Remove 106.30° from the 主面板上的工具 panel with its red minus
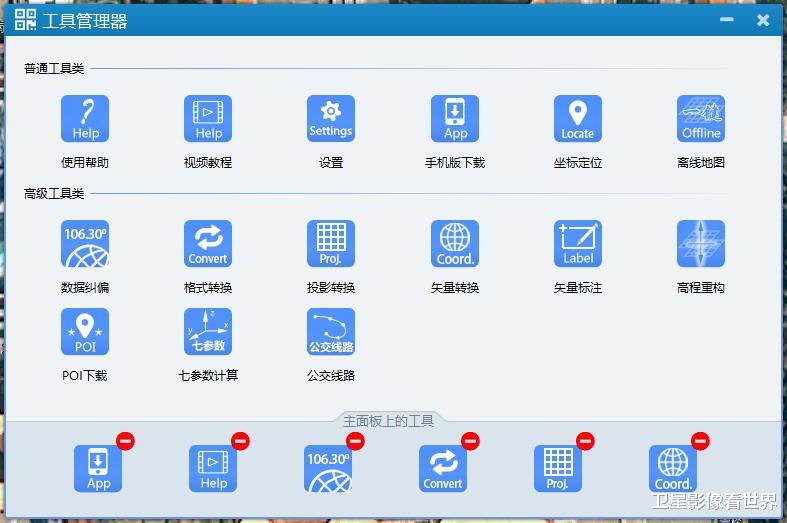Image resolution: width=787 pixels, height=523 pixels. [x=355, y=441]
